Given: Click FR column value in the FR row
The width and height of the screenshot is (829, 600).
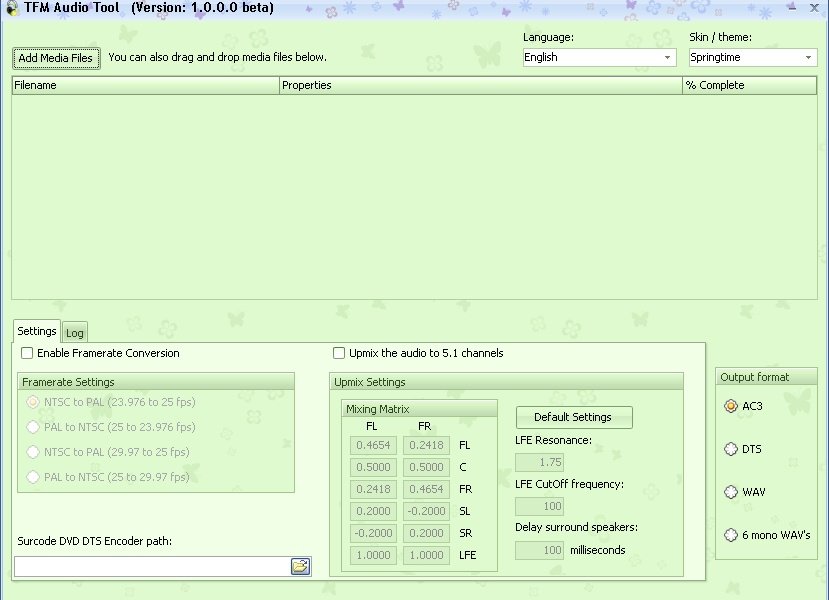Looking at the screenshot, I should click(426, 490).
